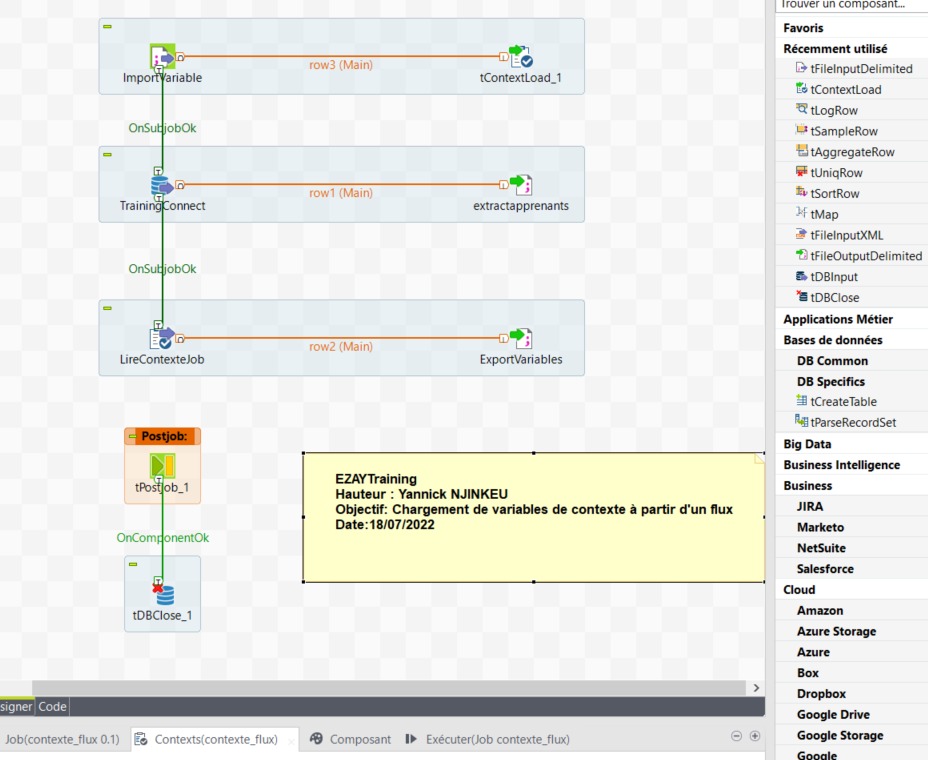928x760 pixels.
Task: Select the TrainingConnect database component
Action: [x=162, y=184]
